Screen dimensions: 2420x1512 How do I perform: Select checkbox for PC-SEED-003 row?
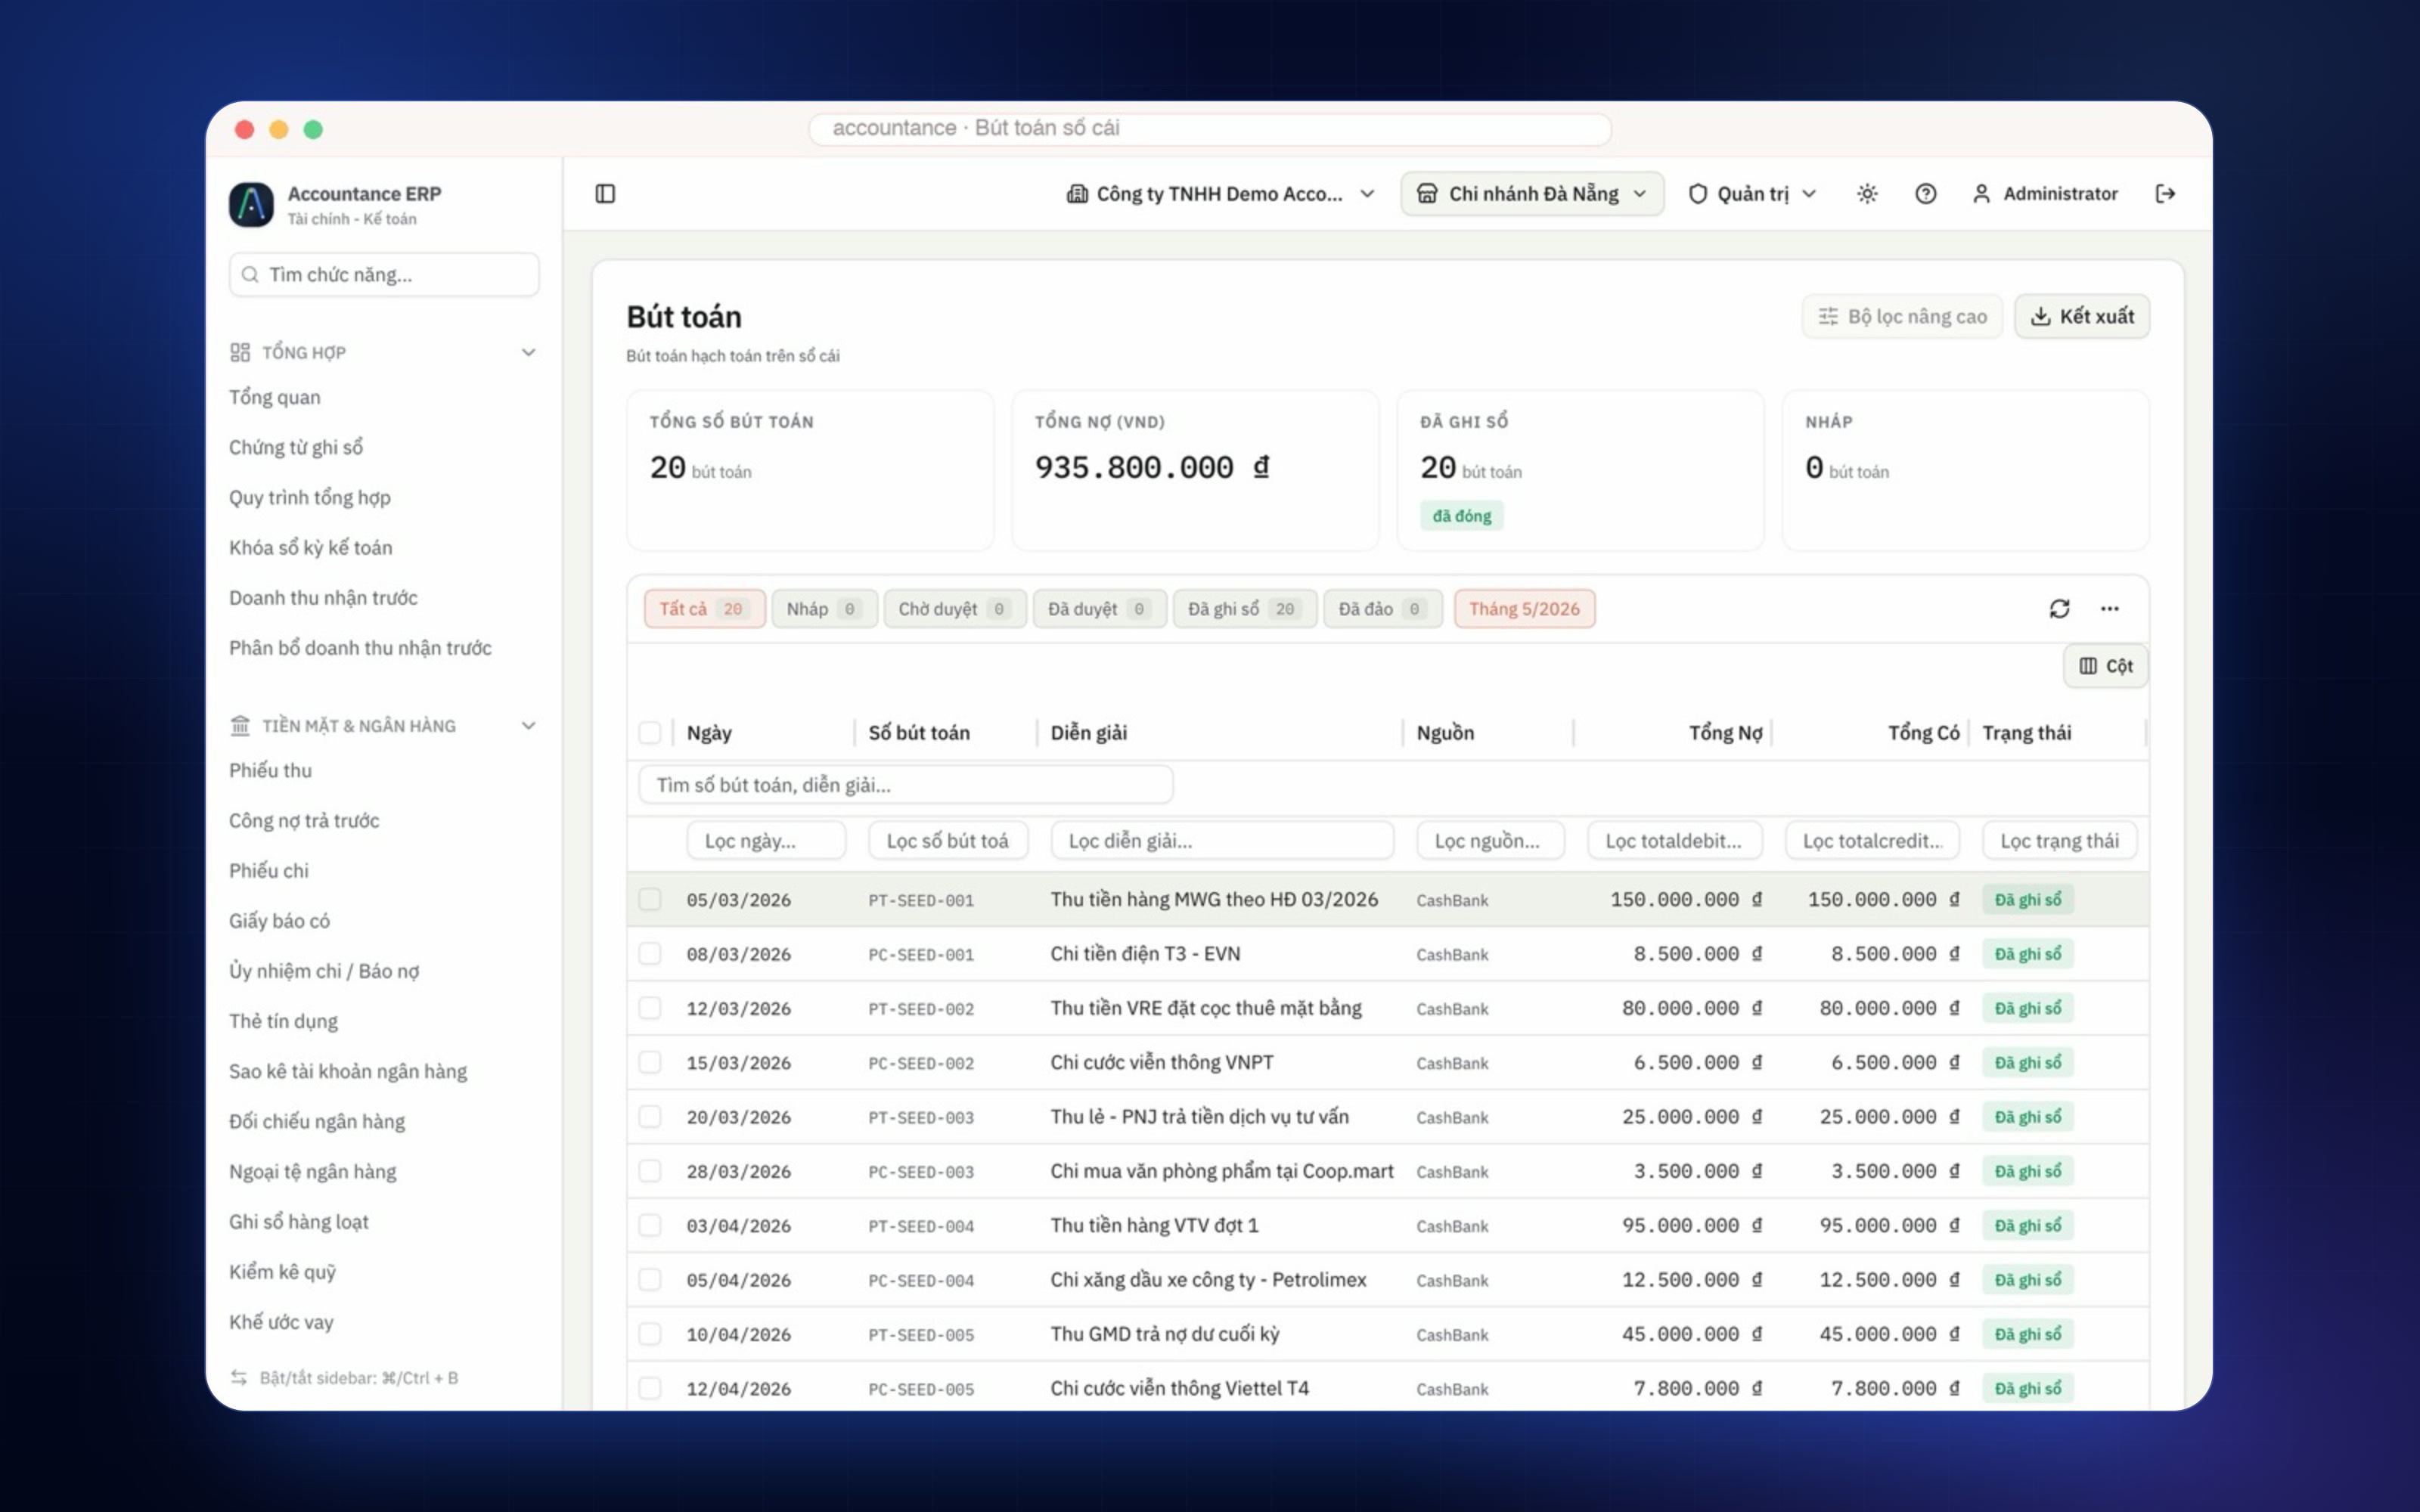tap(650, 1170)
